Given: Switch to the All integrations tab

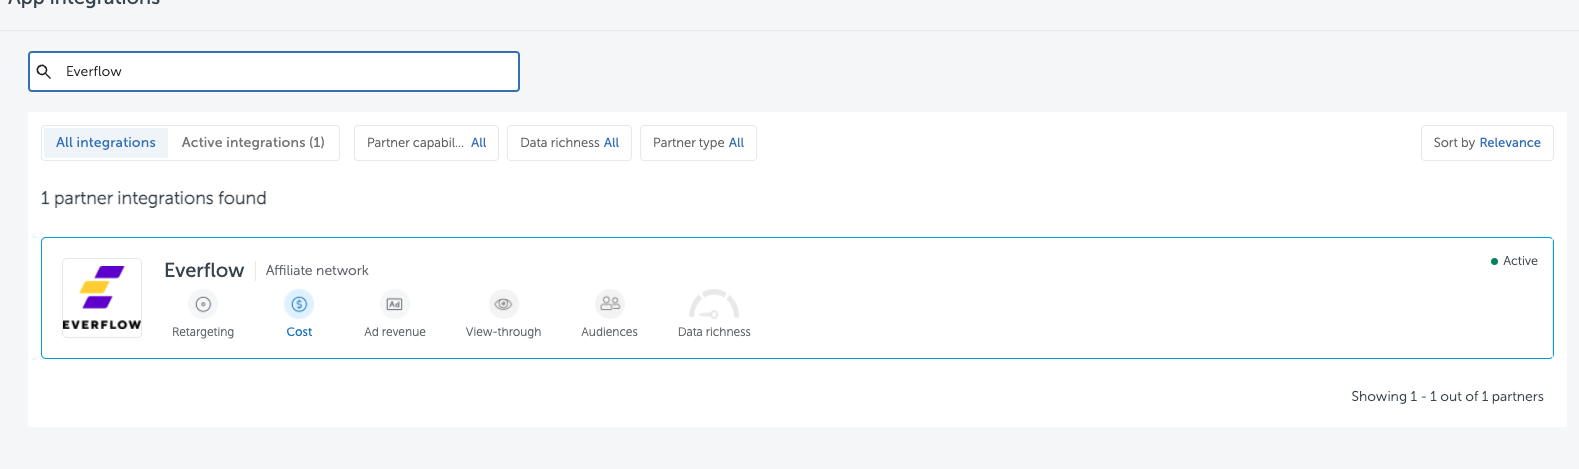Looking at the screenshot, I should (106, 143).
